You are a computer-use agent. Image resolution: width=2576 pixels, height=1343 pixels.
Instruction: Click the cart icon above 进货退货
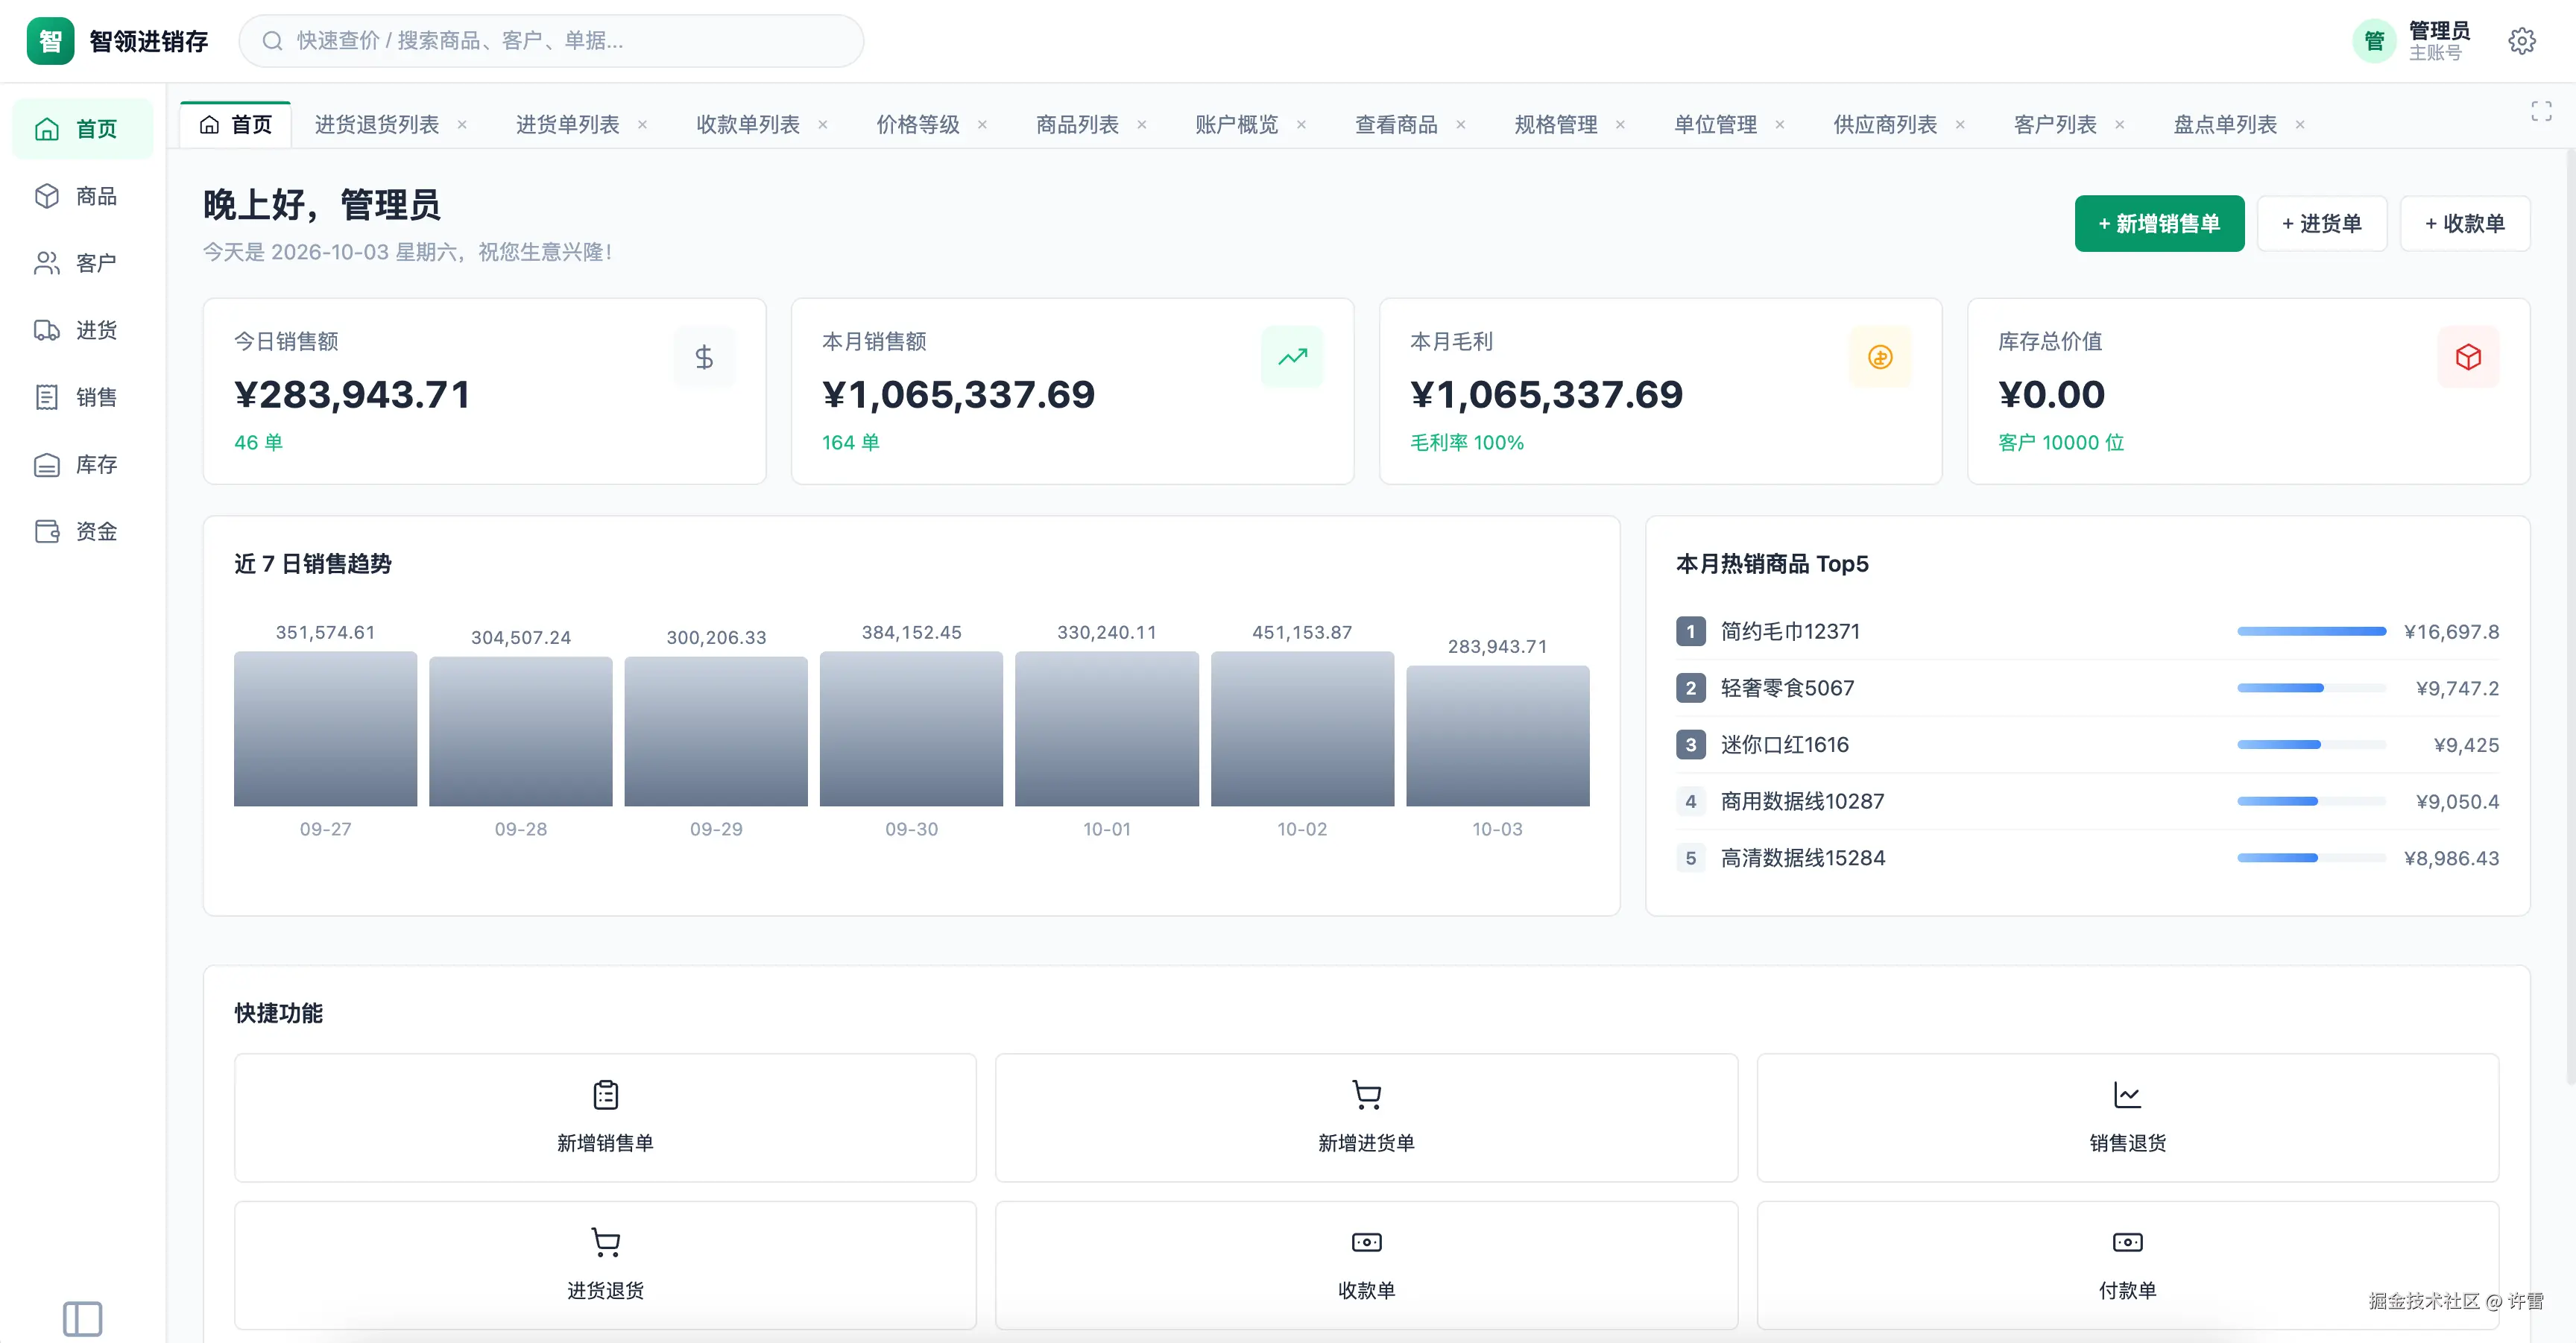[605, 1242]
